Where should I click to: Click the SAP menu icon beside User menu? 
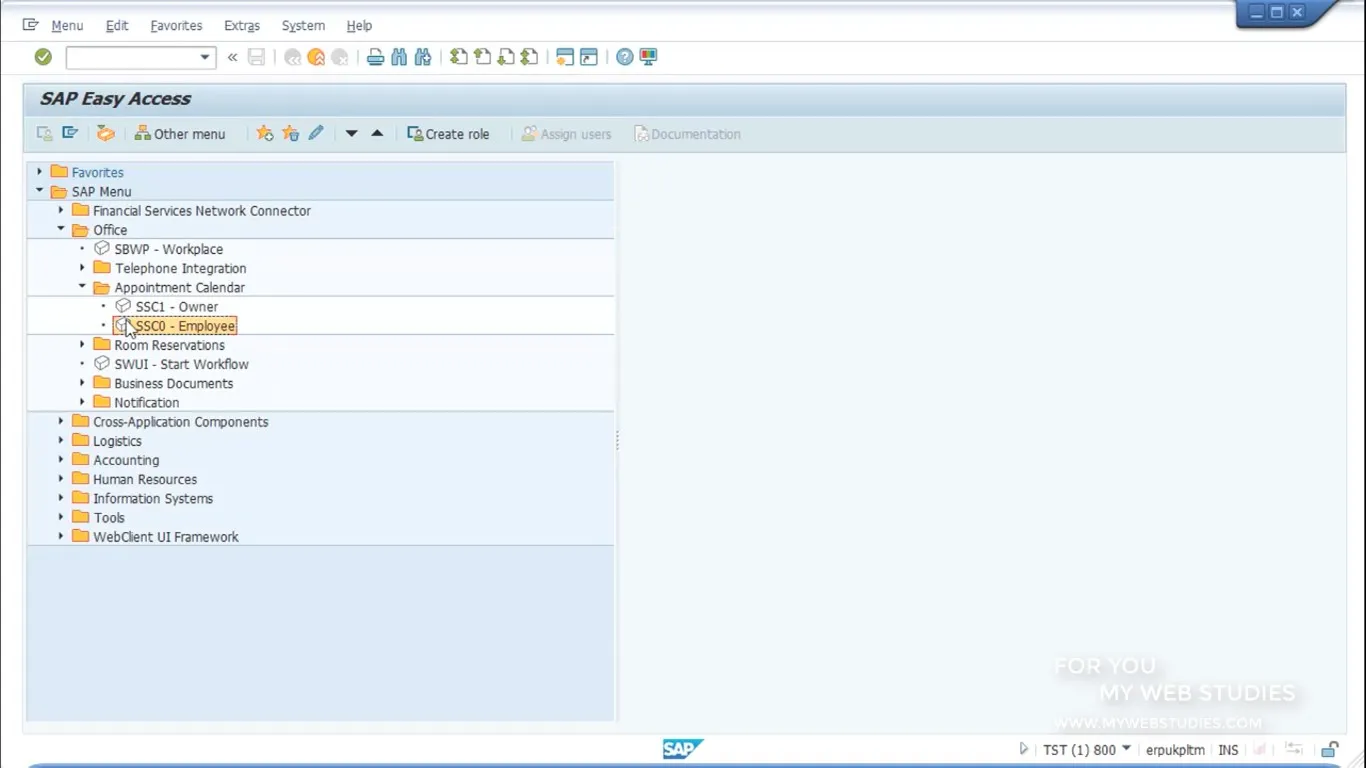[70, 133]
